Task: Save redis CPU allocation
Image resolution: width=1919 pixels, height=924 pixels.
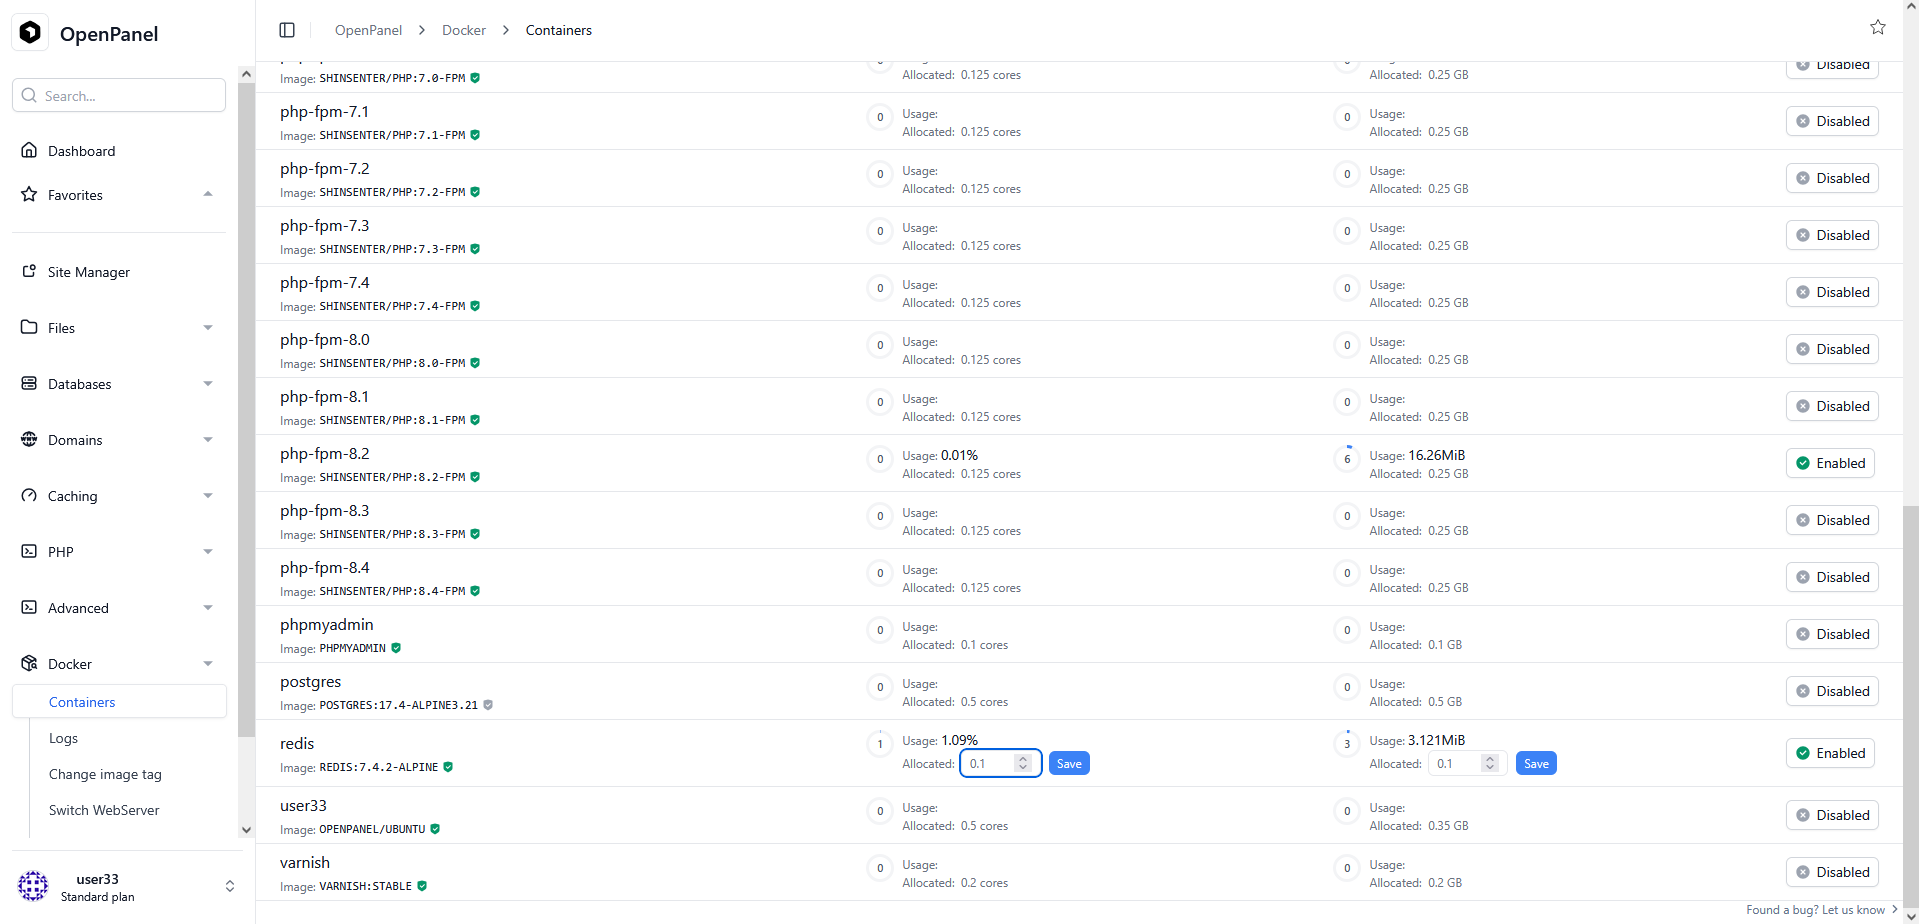Action: pyautogui.click(x=1068, y=764)
